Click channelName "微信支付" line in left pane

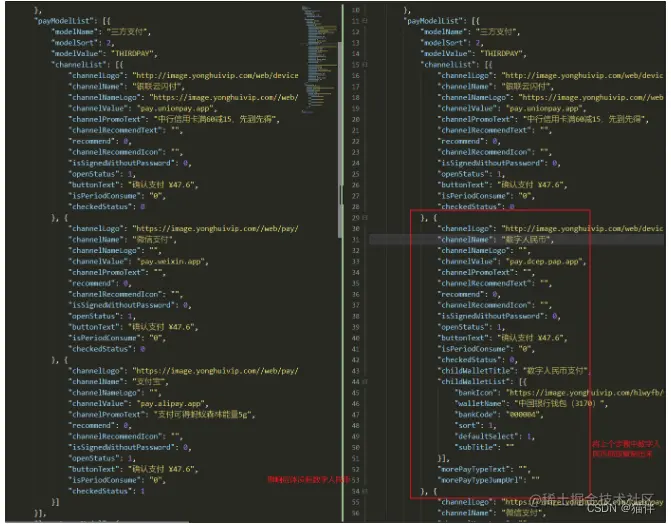(x=122, y=239)
